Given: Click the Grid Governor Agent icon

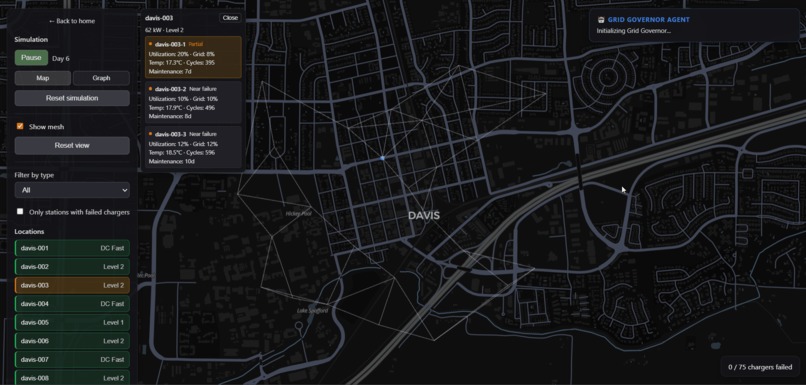Looking at the screenshot, I should [600, 20].
